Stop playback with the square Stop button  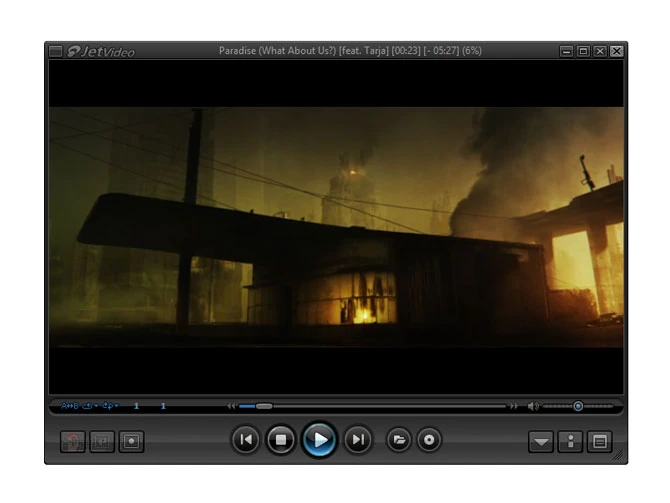click(281, 440)
